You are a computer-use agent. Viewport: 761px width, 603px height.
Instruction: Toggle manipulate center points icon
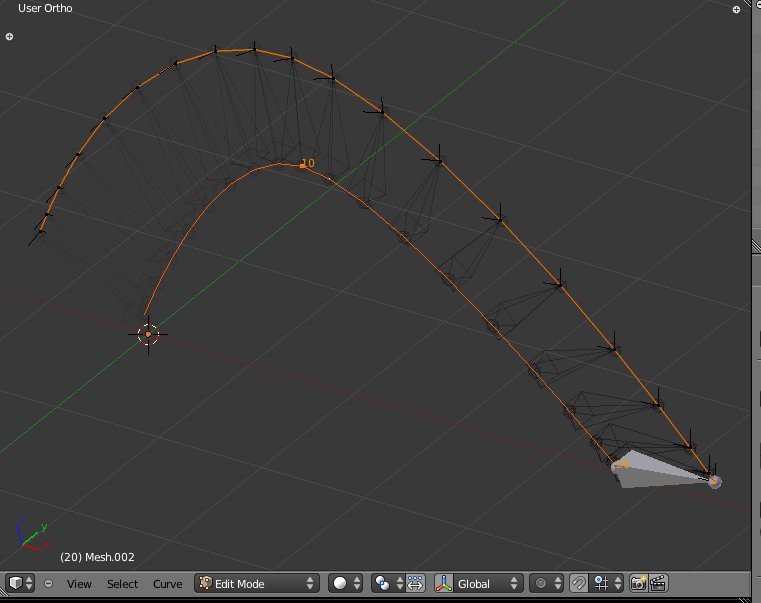tap(415, 583)
